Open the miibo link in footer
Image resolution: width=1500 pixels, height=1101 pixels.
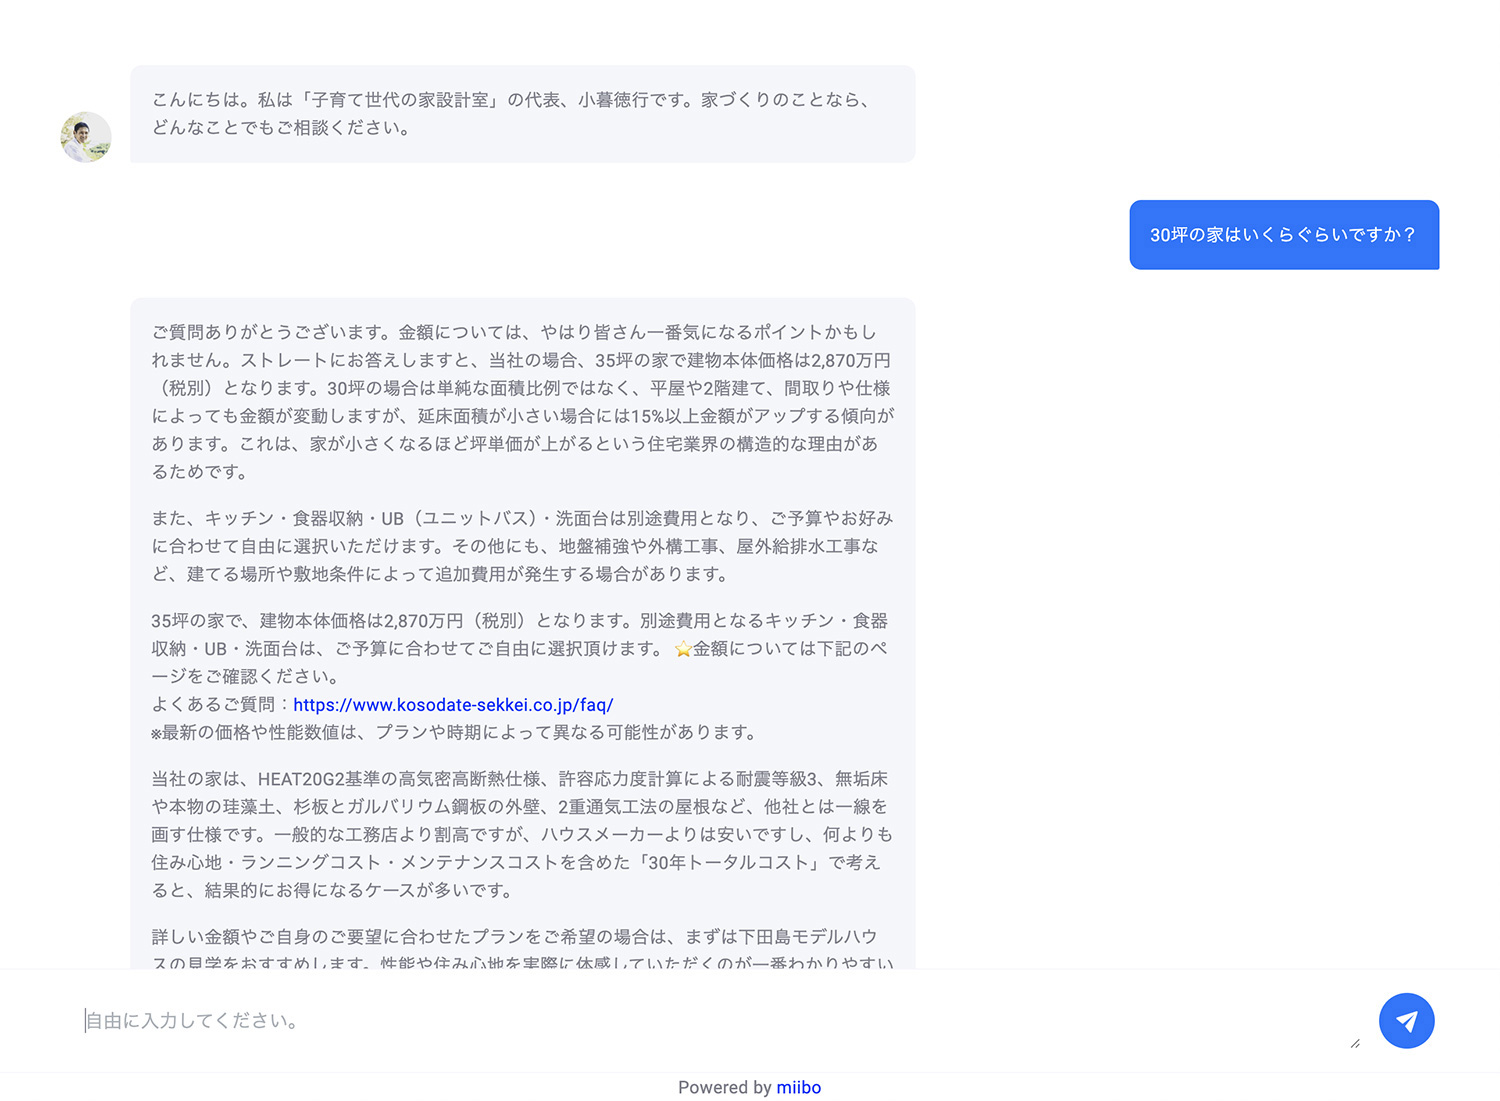[x=798, y=1087]
